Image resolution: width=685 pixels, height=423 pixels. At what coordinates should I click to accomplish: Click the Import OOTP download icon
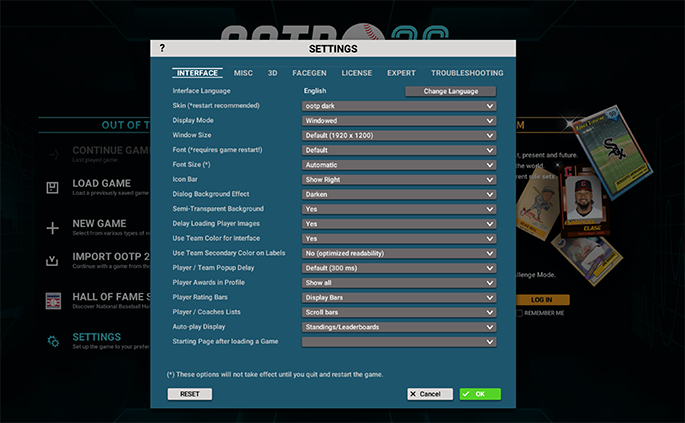point(52,261)
